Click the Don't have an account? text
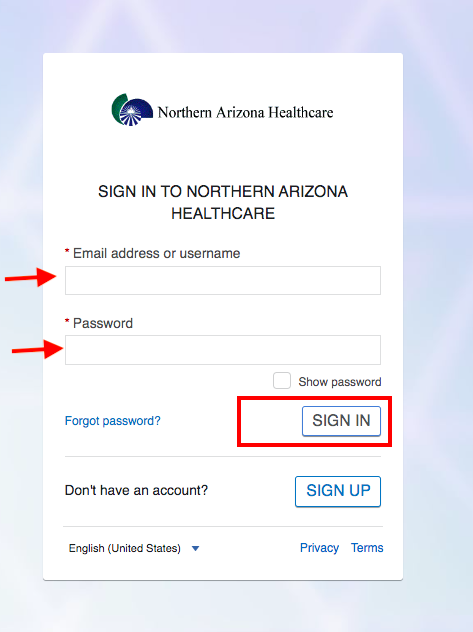The height and width of the screenshot is (632, 473). click(x=136, y=490)
